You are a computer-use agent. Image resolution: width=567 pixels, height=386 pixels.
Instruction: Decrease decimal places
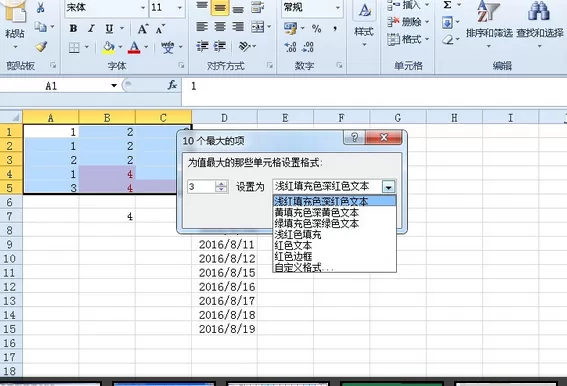point(308,47)
